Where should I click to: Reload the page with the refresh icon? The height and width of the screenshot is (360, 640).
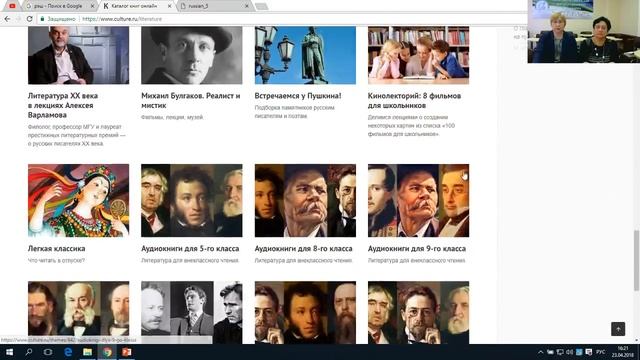click(29, 19)
